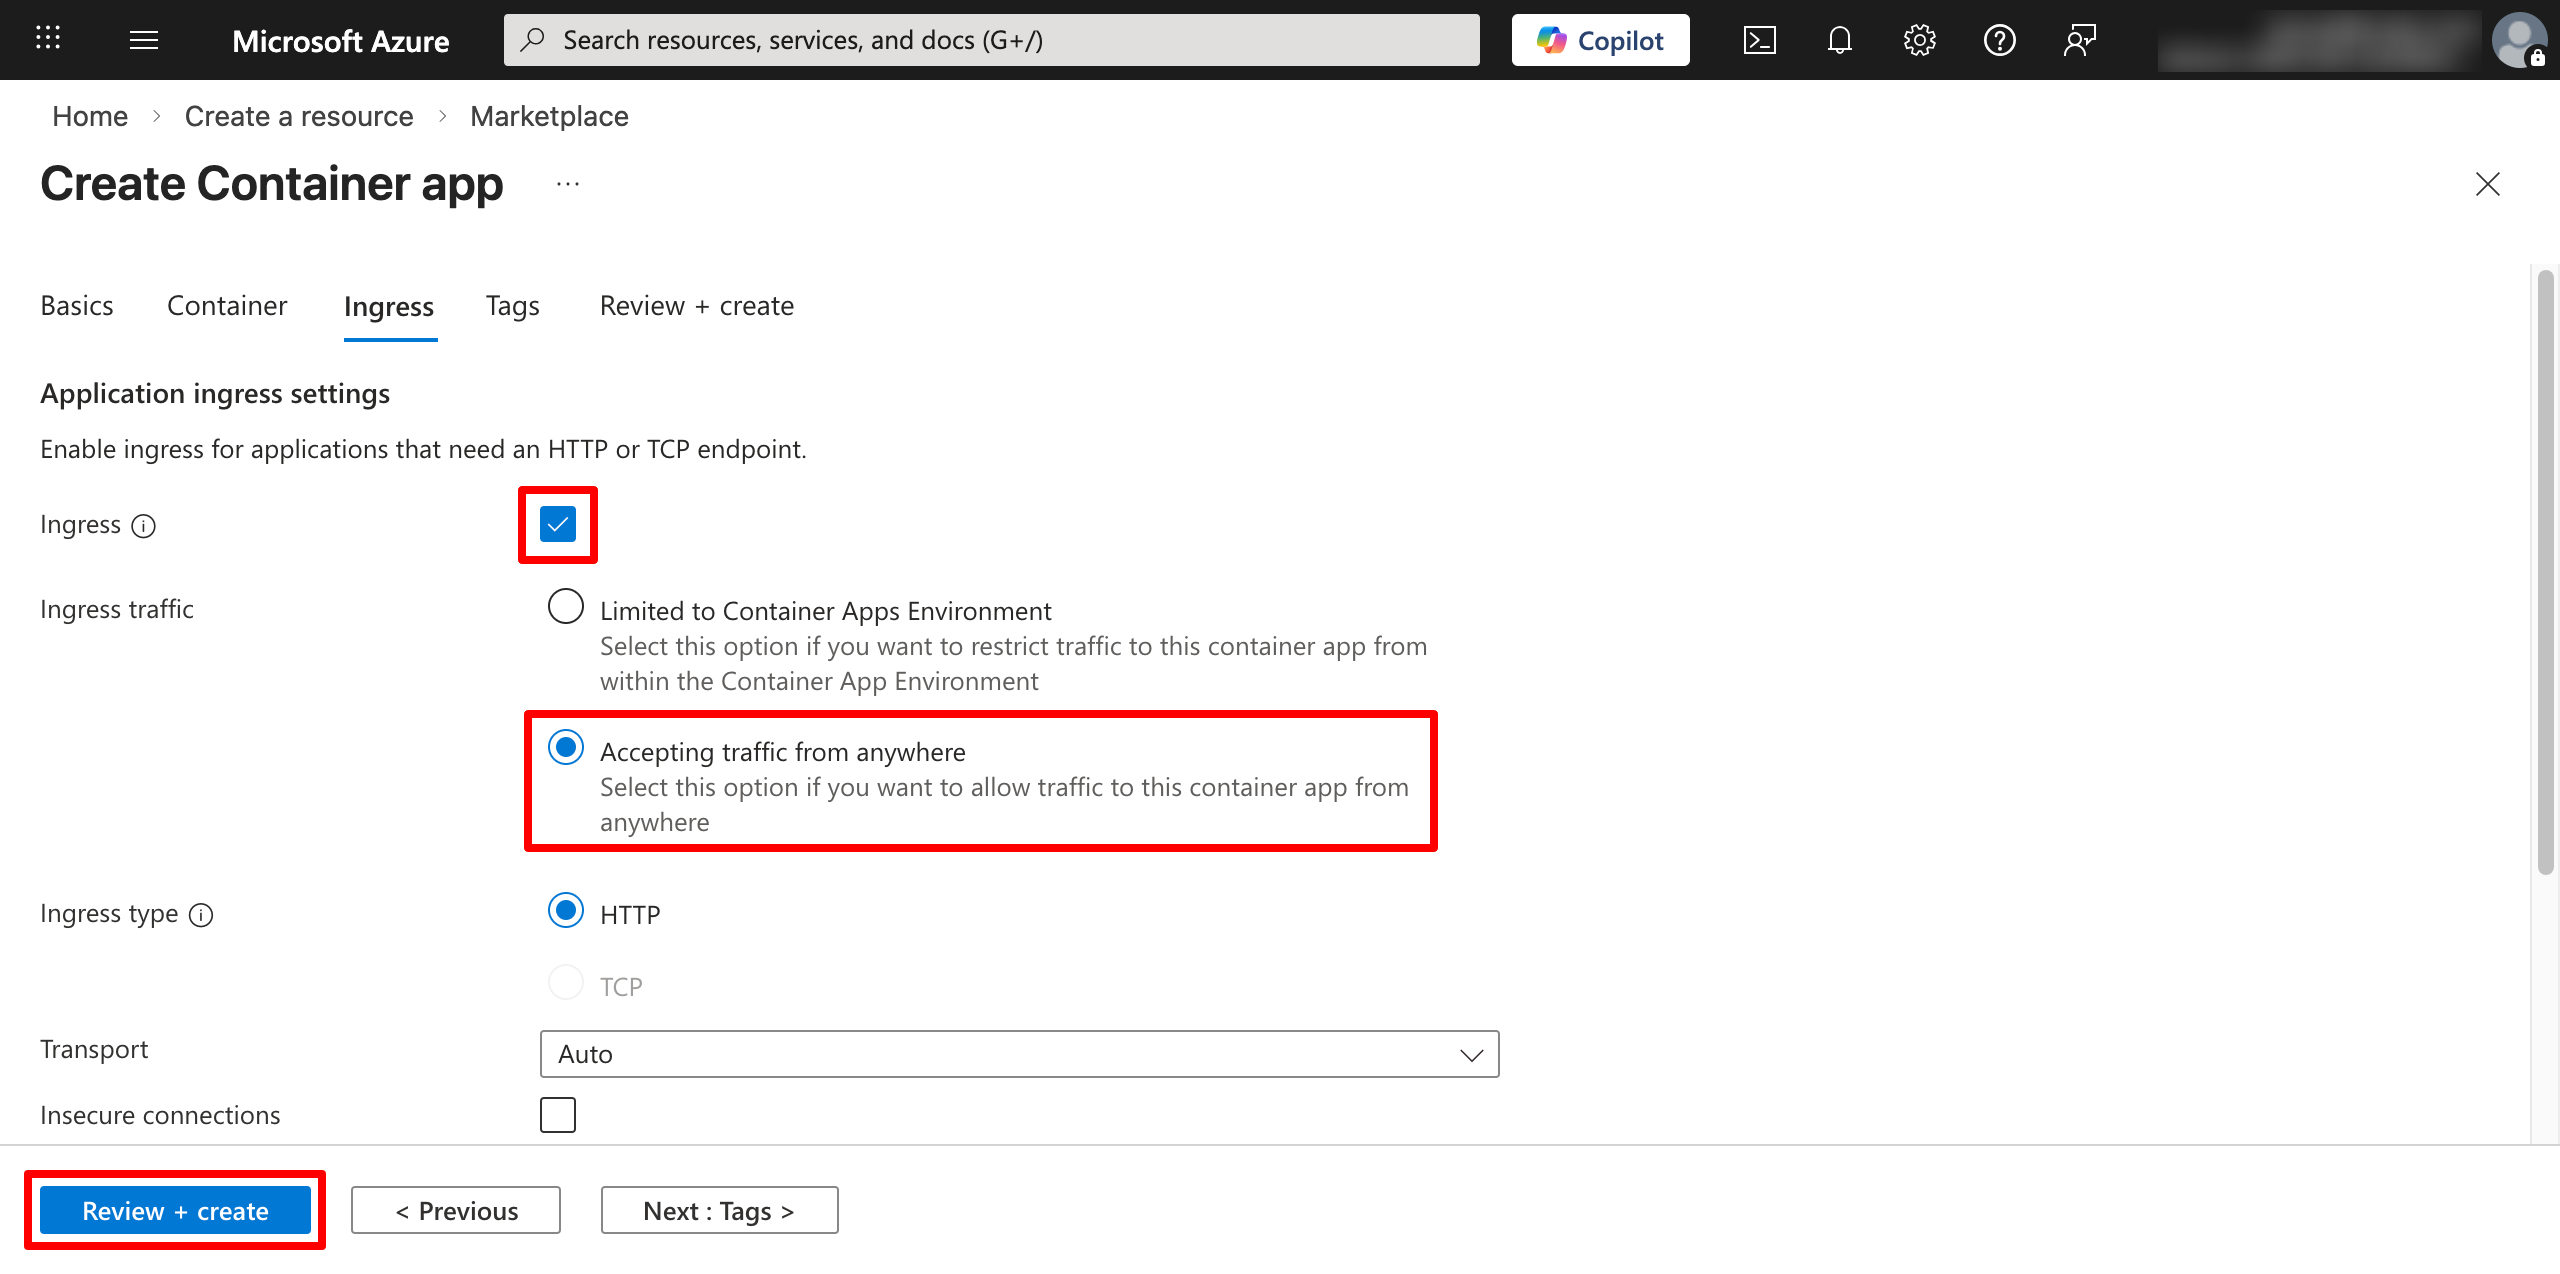The width and height of the screenshot is (2560, 1274).
Task: Click the Review + create button
Action: tap(175, 1211)
